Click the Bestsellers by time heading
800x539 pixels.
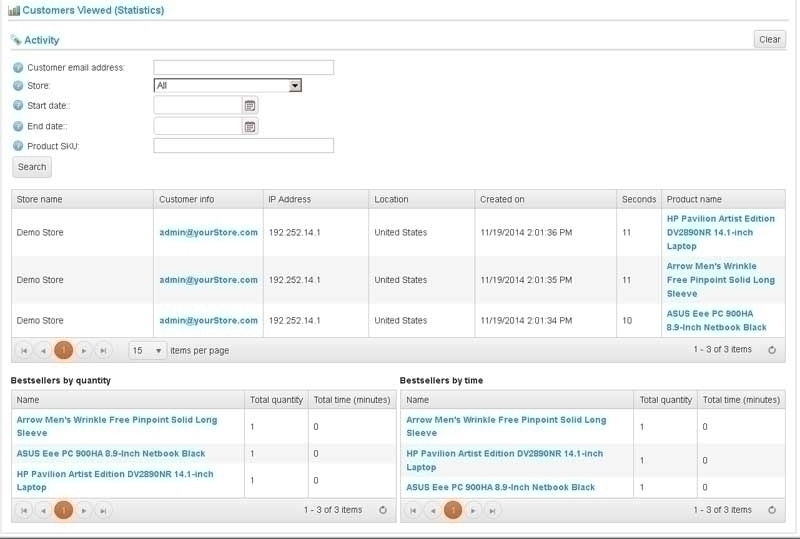click(x=441, y=380)
